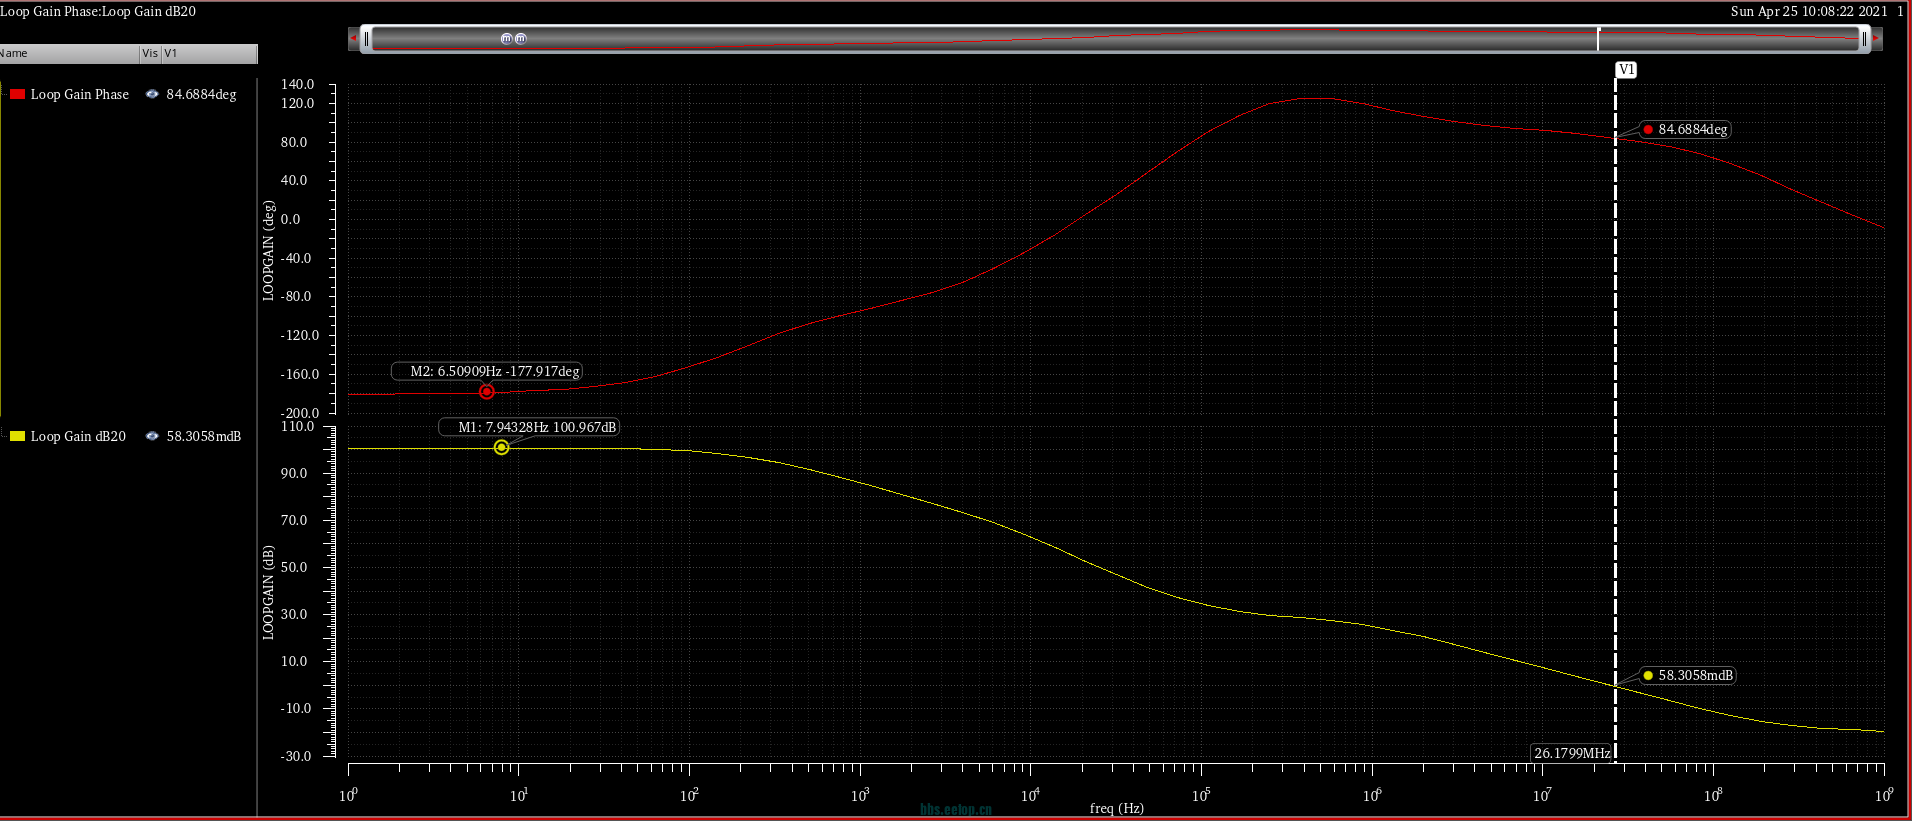Screen dimensions: 1912x821
Task: Click the V1 vertical marker flag label
Action: (1626, 70)
